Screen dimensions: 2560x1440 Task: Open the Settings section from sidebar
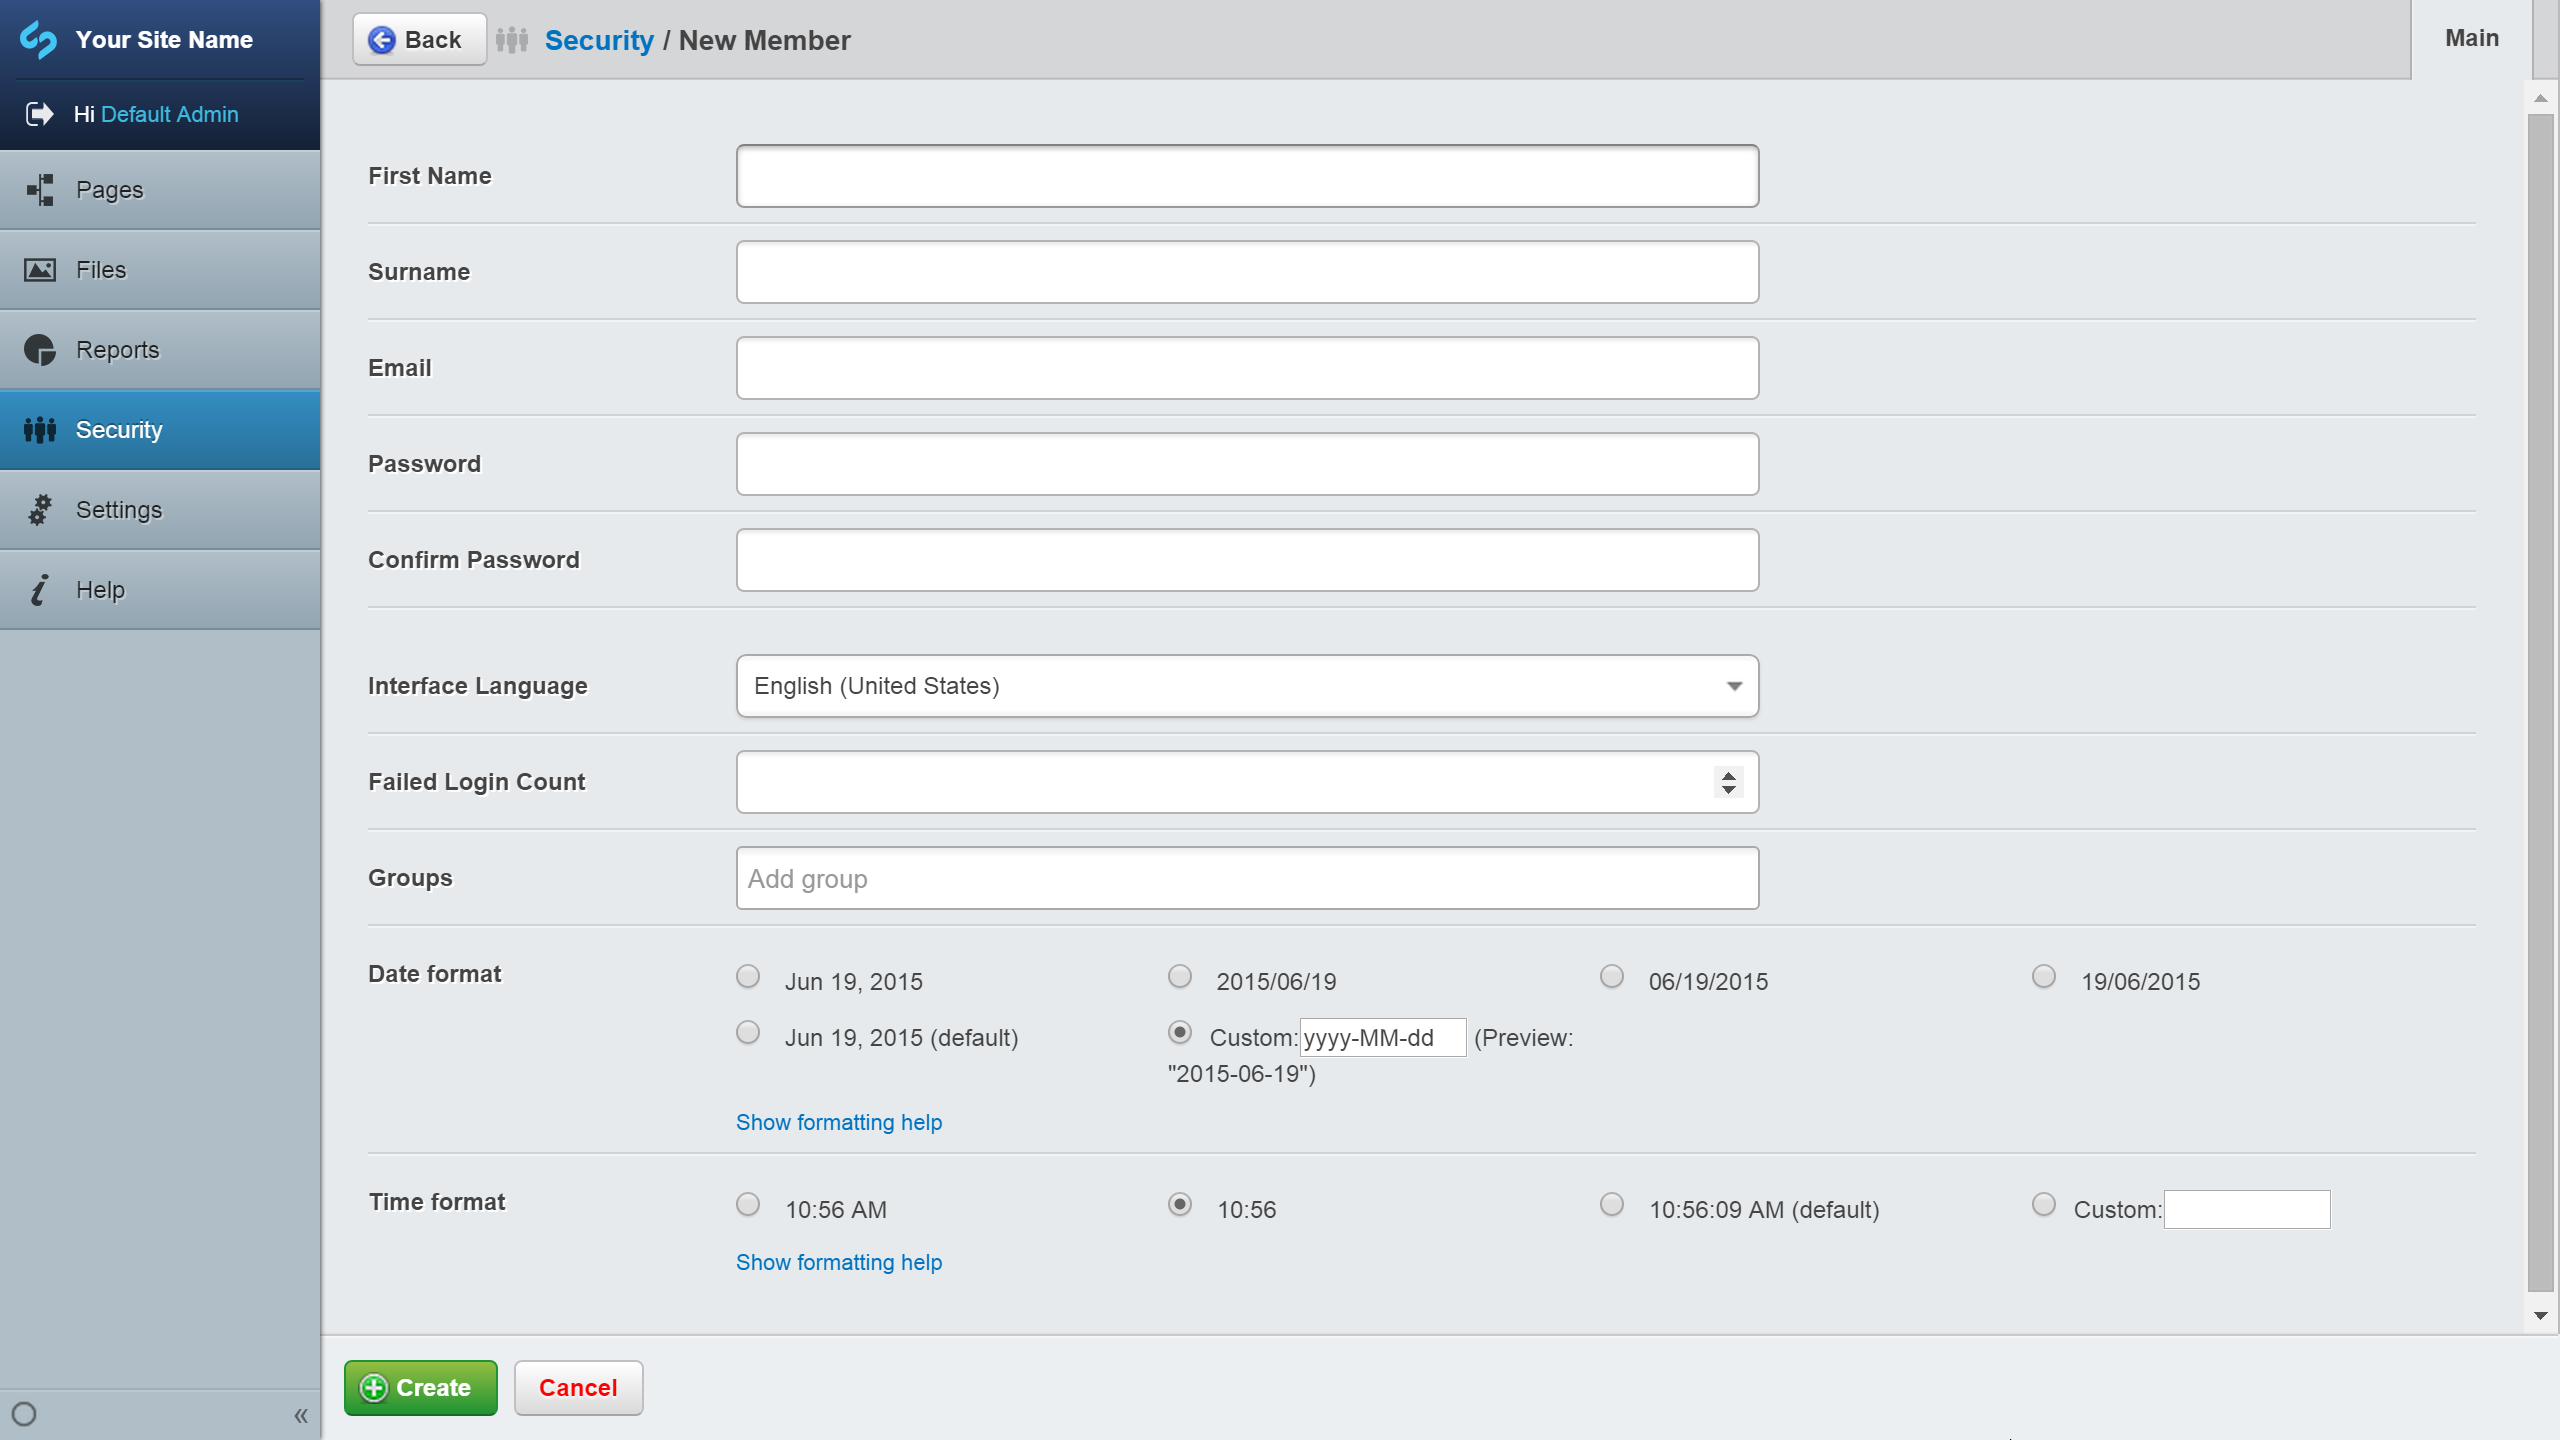coord(118,509)
